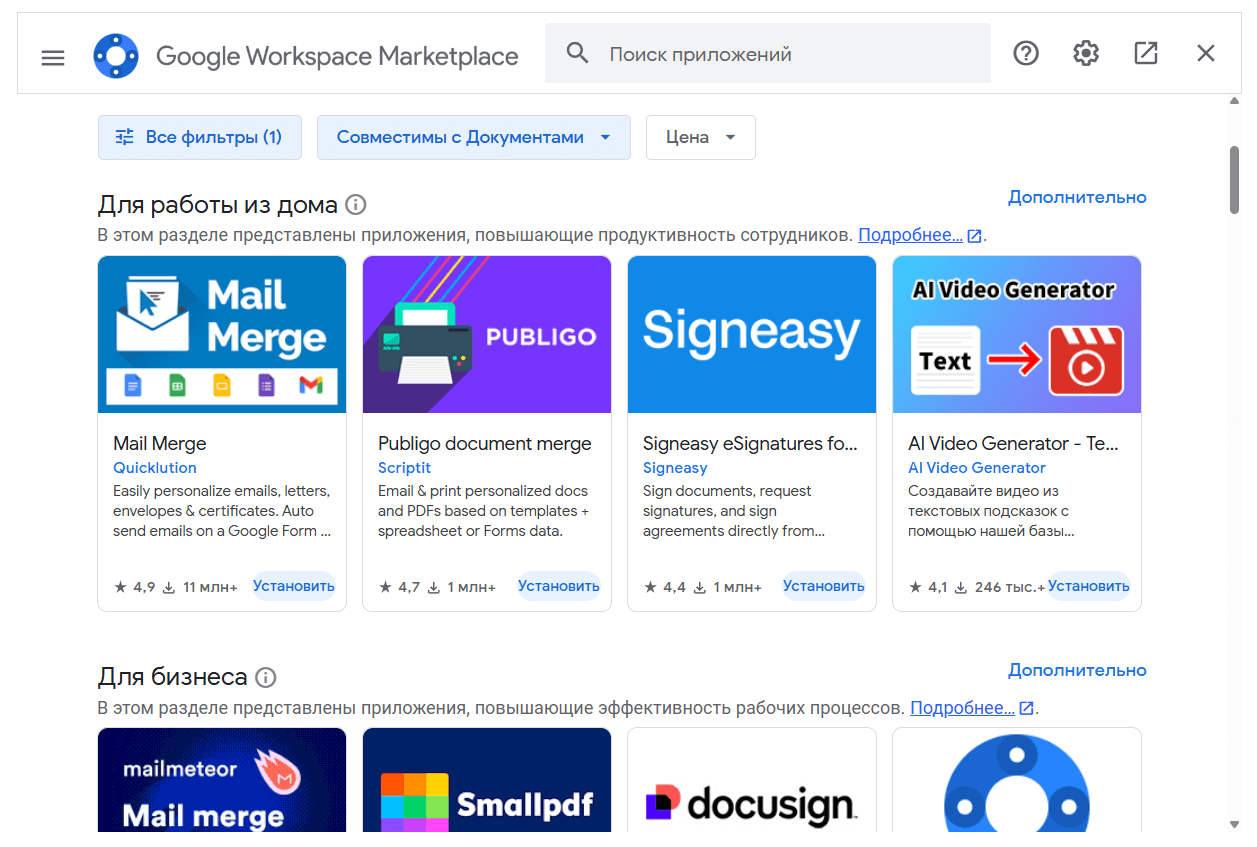Open the PUBLIGO banner image
This screenshot has height=847, width=1257.
(x=487, y=334)
